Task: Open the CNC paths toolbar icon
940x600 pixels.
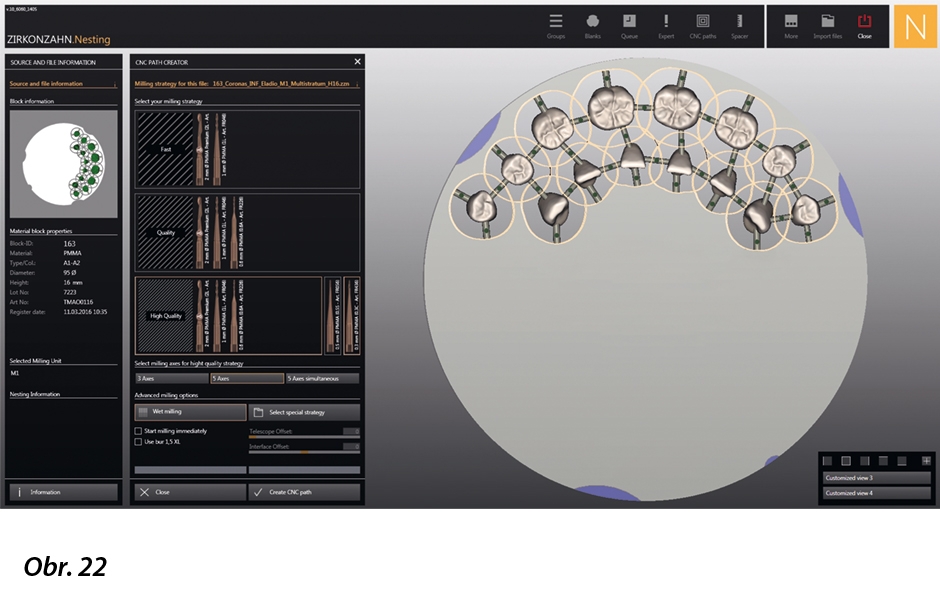Action: click(703, 26)
